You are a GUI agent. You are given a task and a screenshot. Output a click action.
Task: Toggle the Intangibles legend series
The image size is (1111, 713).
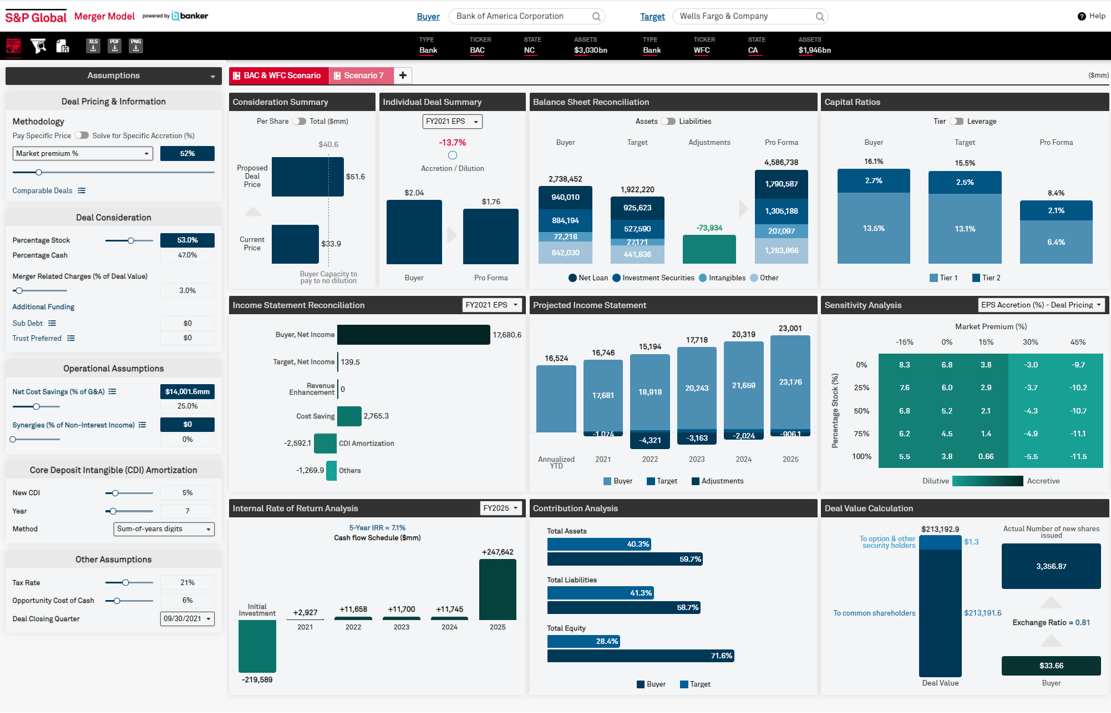722,278
